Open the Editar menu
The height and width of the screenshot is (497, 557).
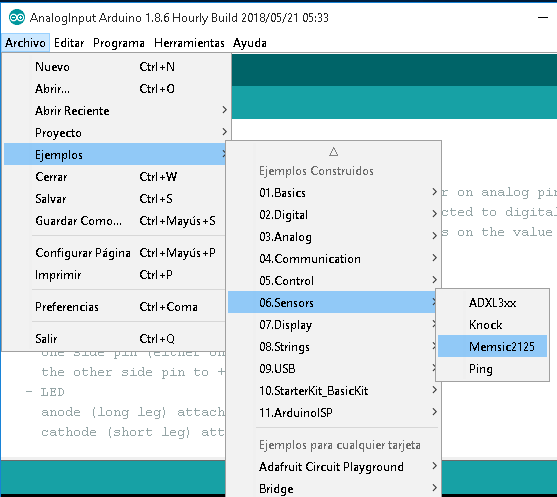tap(69, 43)
